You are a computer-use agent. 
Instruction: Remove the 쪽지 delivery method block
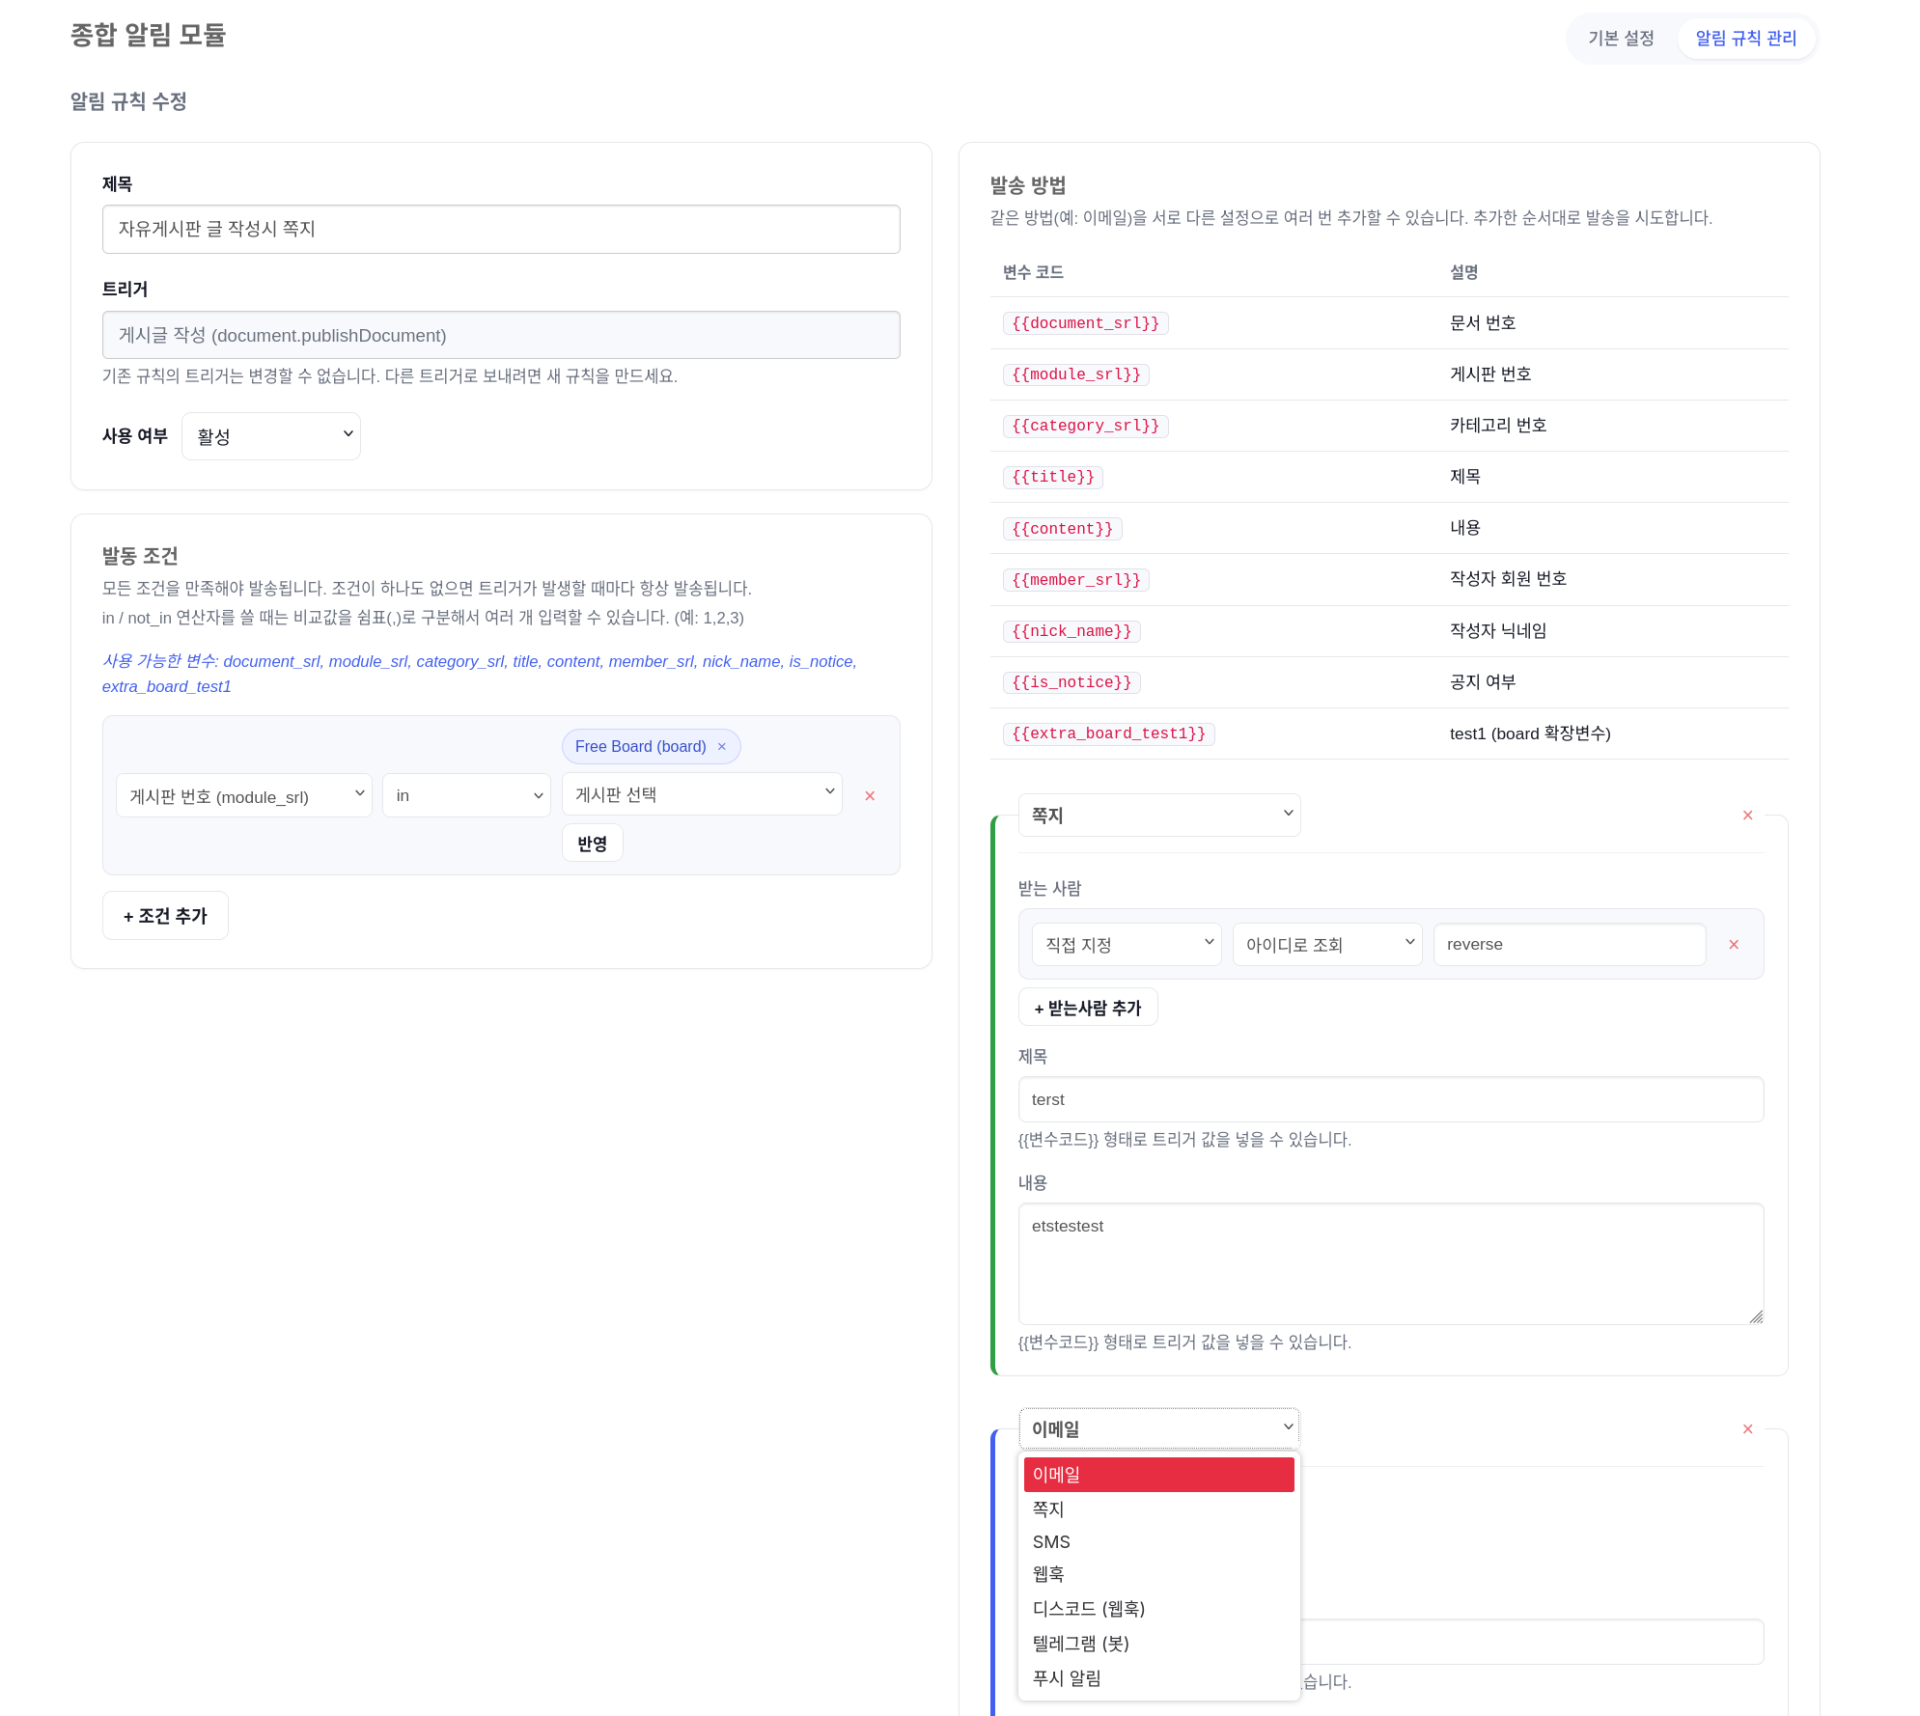[x=1746, y=815]
